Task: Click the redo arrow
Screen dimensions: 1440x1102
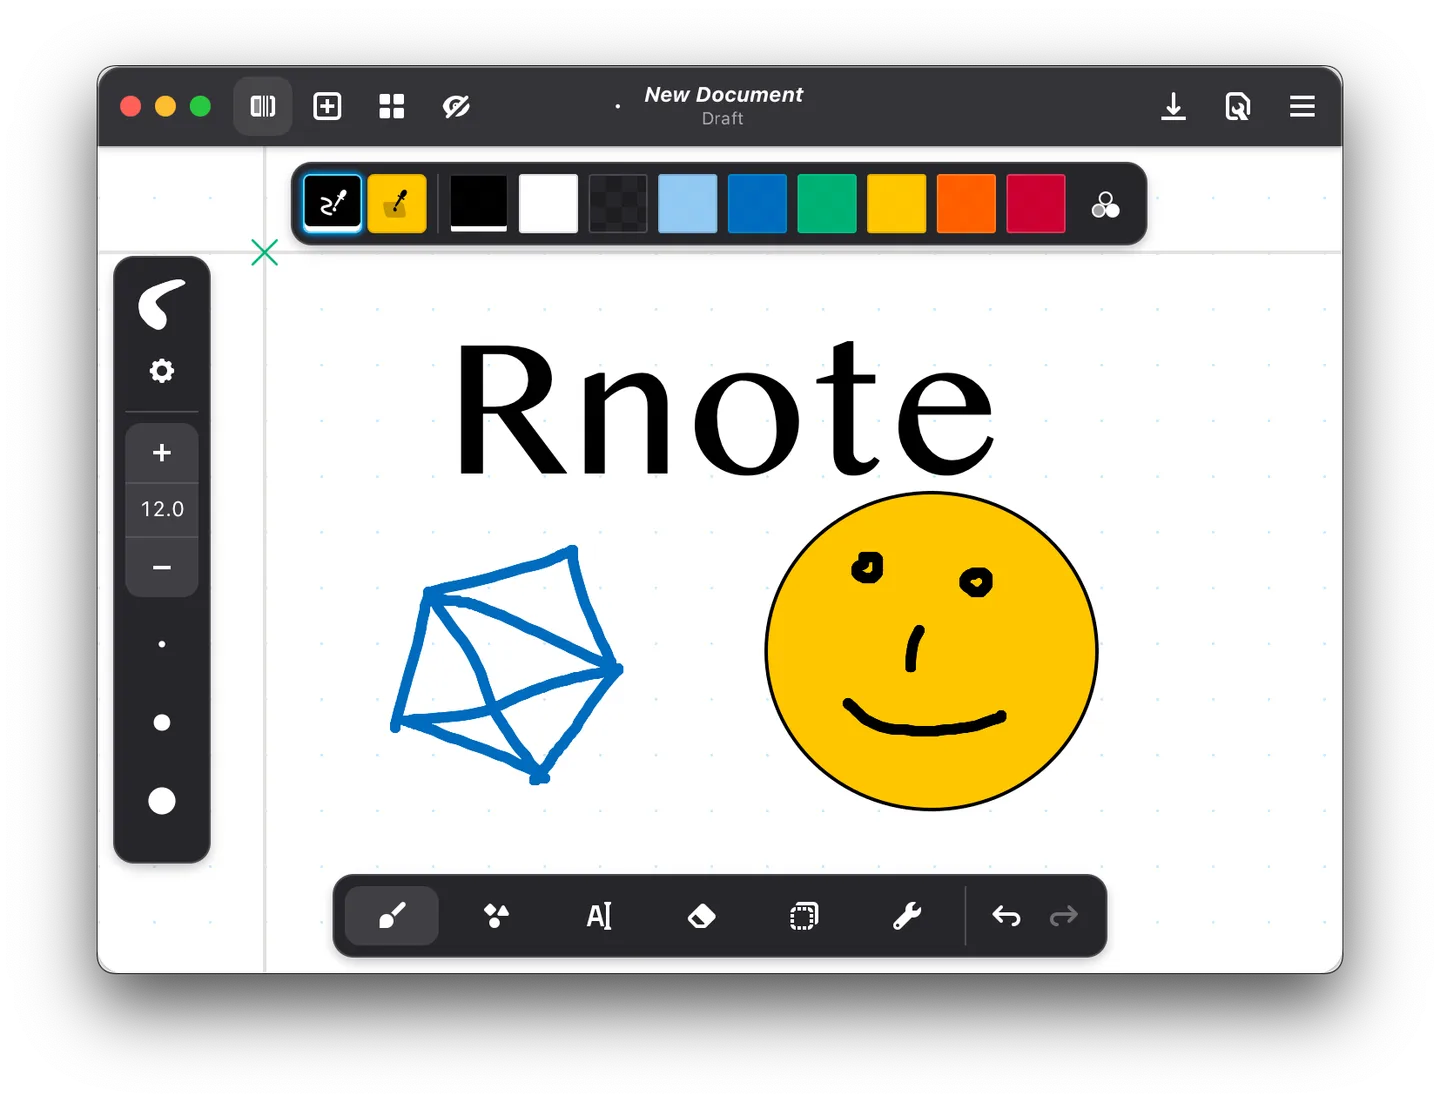Action: pyautogui.click(x=1063, y=916)
